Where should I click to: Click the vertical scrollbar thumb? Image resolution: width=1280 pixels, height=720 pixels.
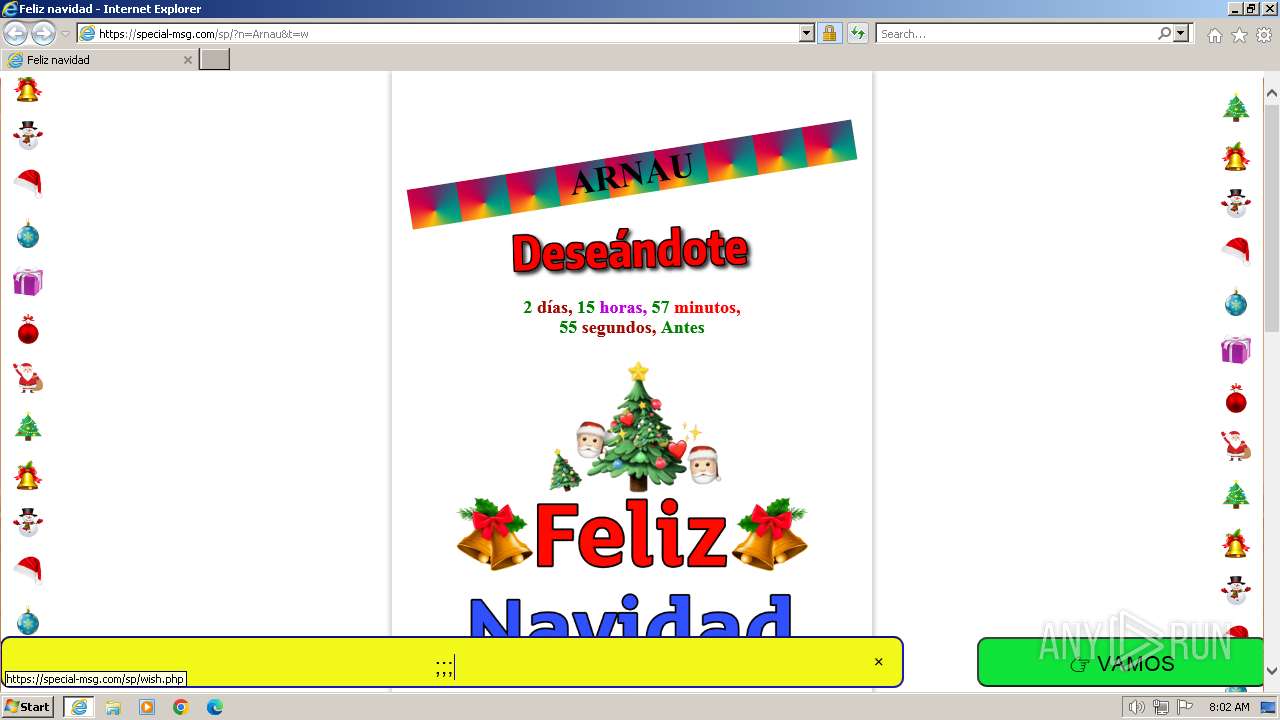1272,217
